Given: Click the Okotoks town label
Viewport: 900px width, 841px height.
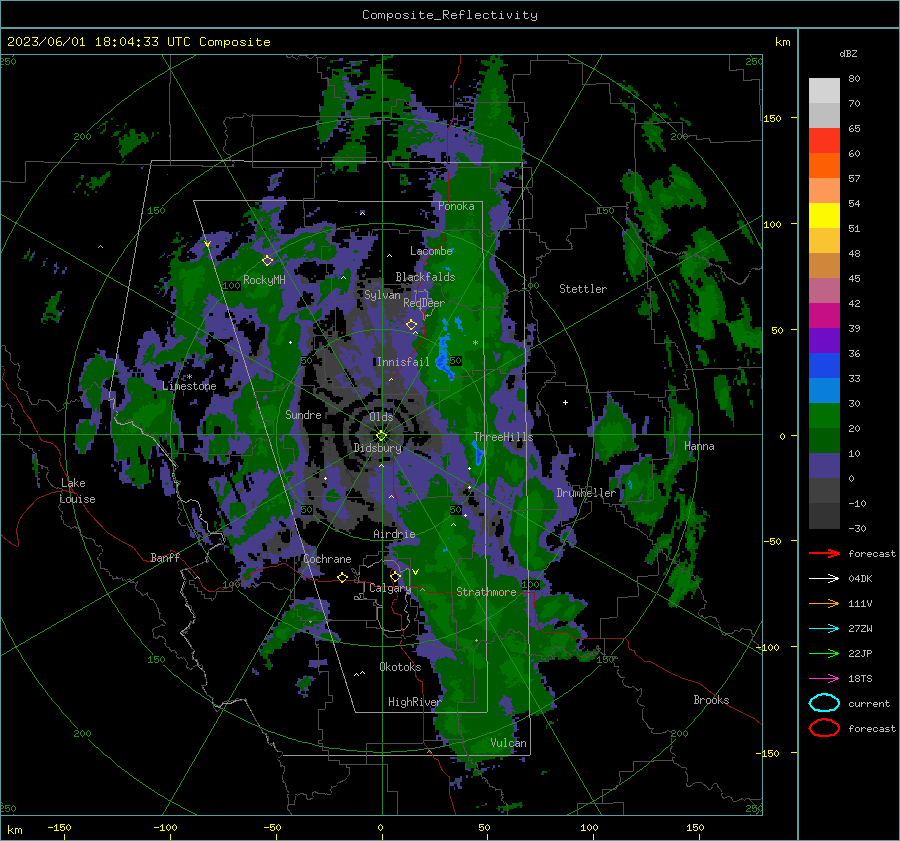Looking at the screenshot, I should (x=400, y=667).
